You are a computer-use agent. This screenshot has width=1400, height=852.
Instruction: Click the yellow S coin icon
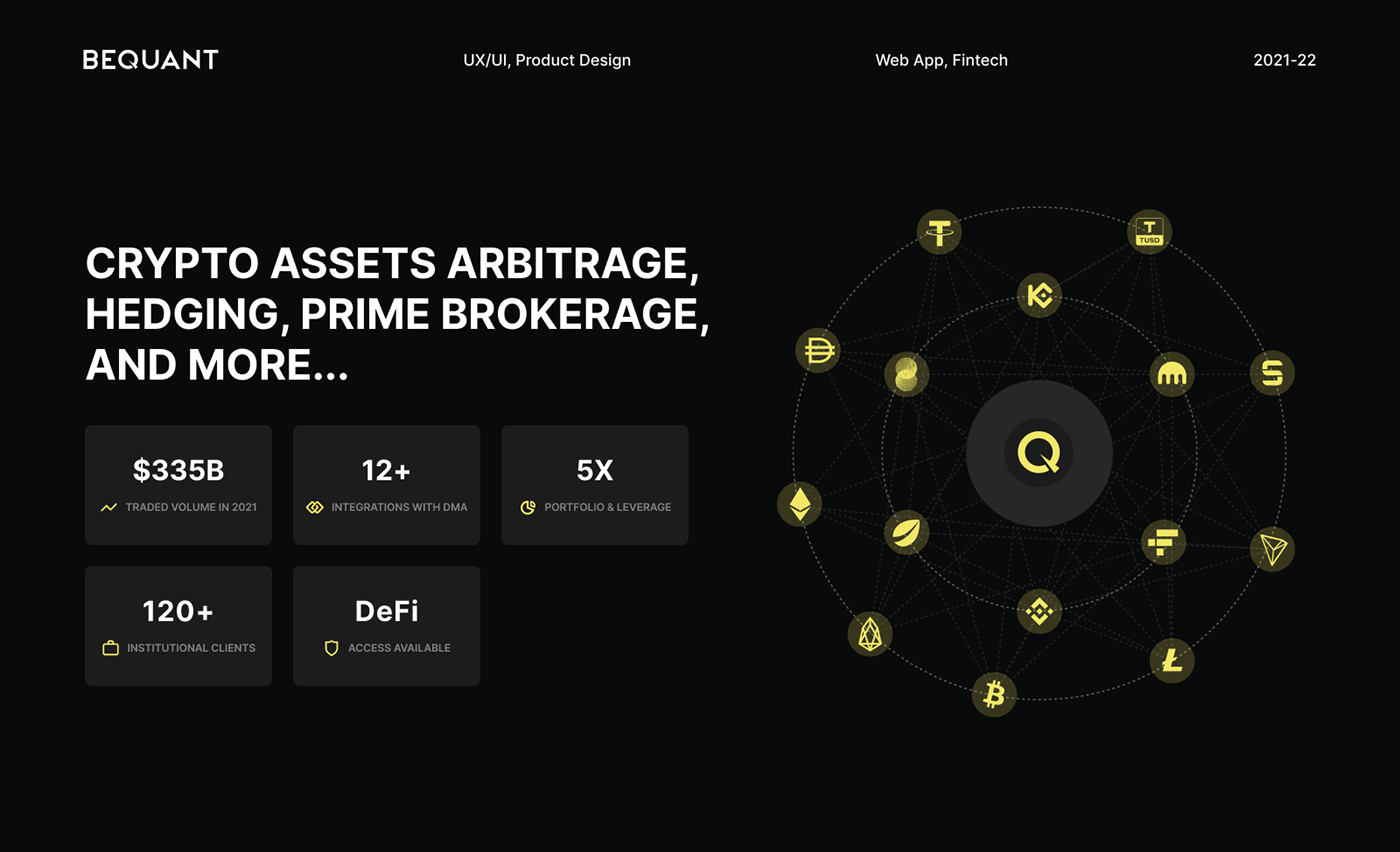tap(1272, 373)
